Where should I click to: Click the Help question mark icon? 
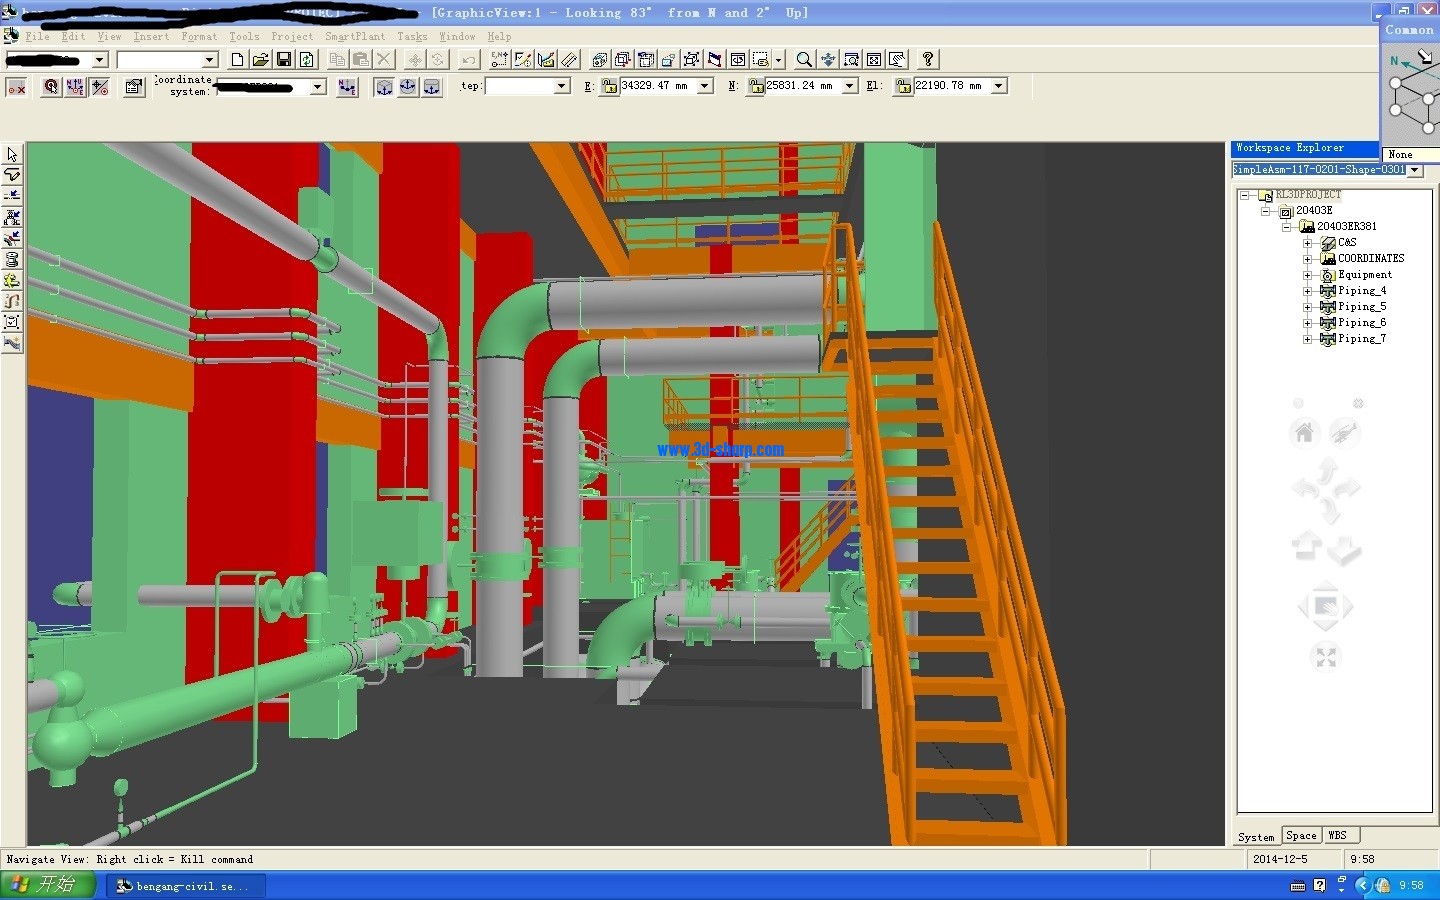click(x=928, y=60)
